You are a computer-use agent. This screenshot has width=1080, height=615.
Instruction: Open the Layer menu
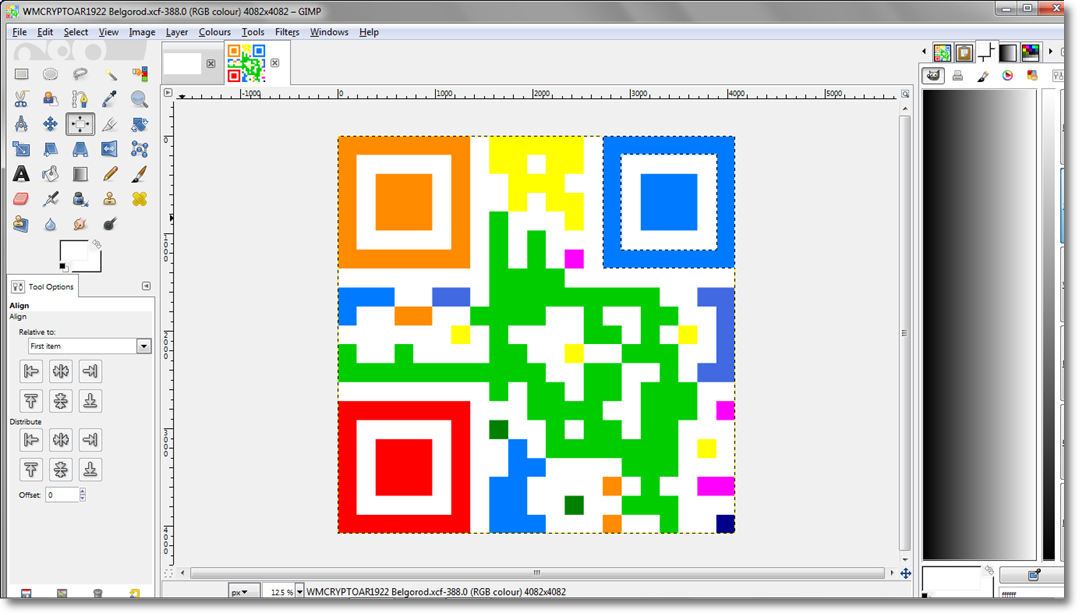[177, 32]
